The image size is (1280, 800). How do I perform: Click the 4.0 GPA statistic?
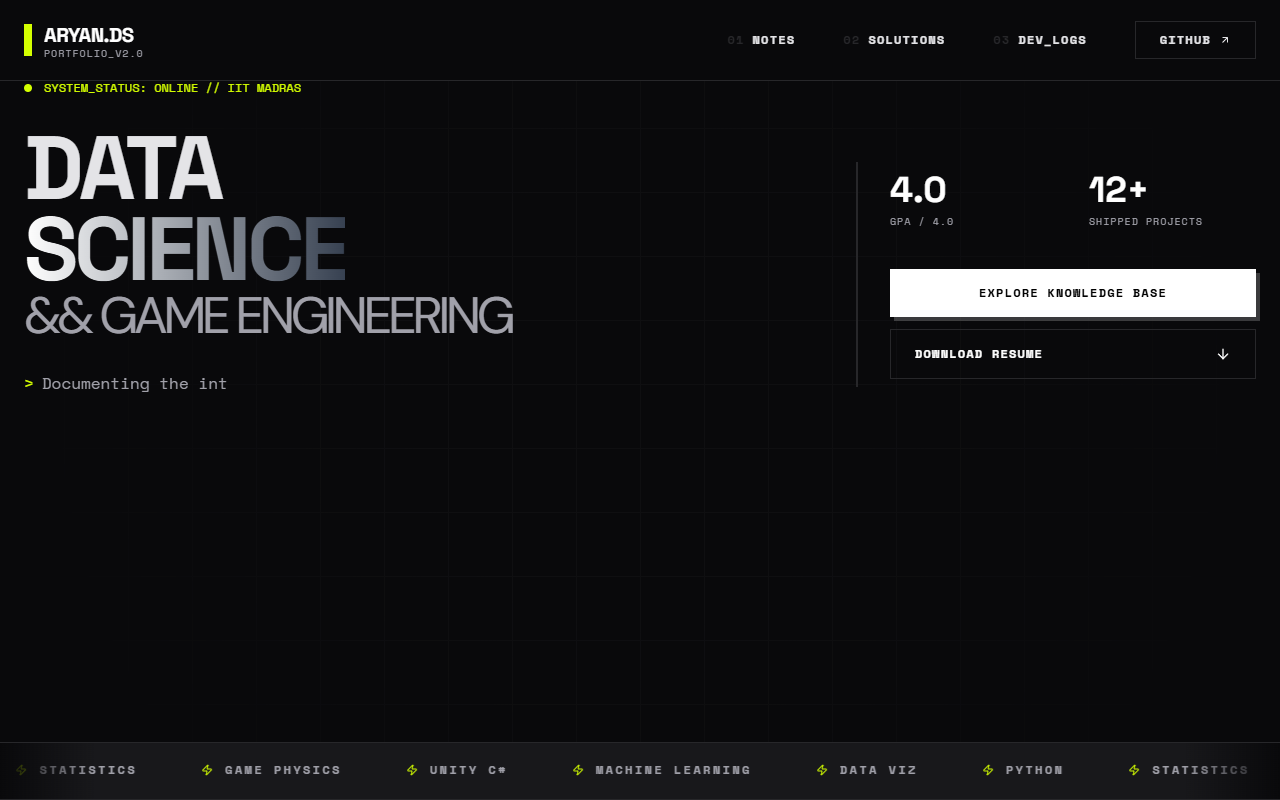[918, 190]
